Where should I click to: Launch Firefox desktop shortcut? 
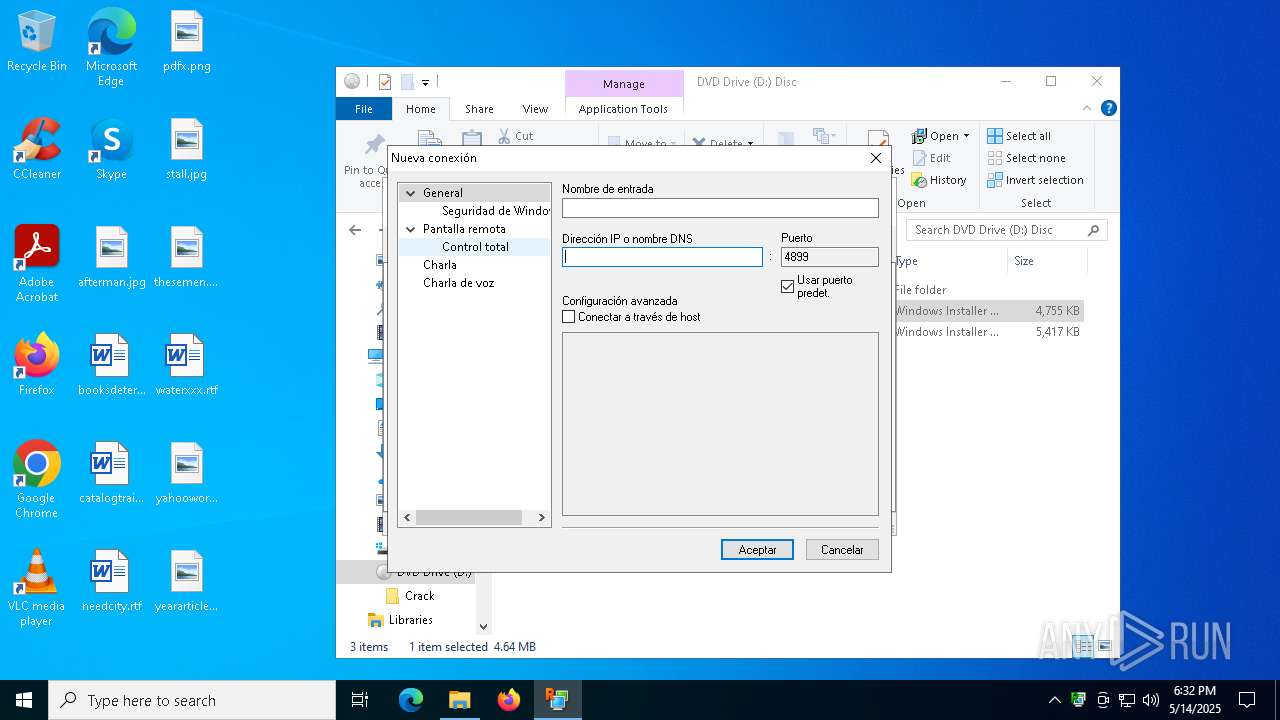click(37, 366)
